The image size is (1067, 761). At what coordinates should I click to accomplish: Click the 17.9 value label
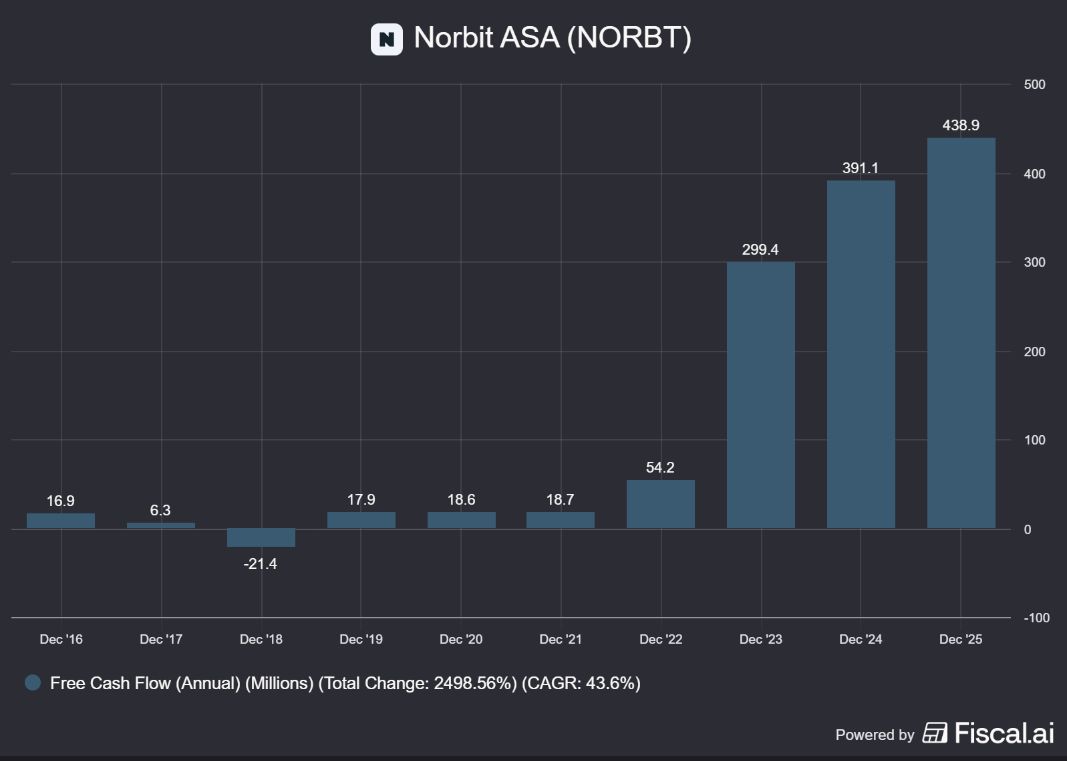pos(361,500)
